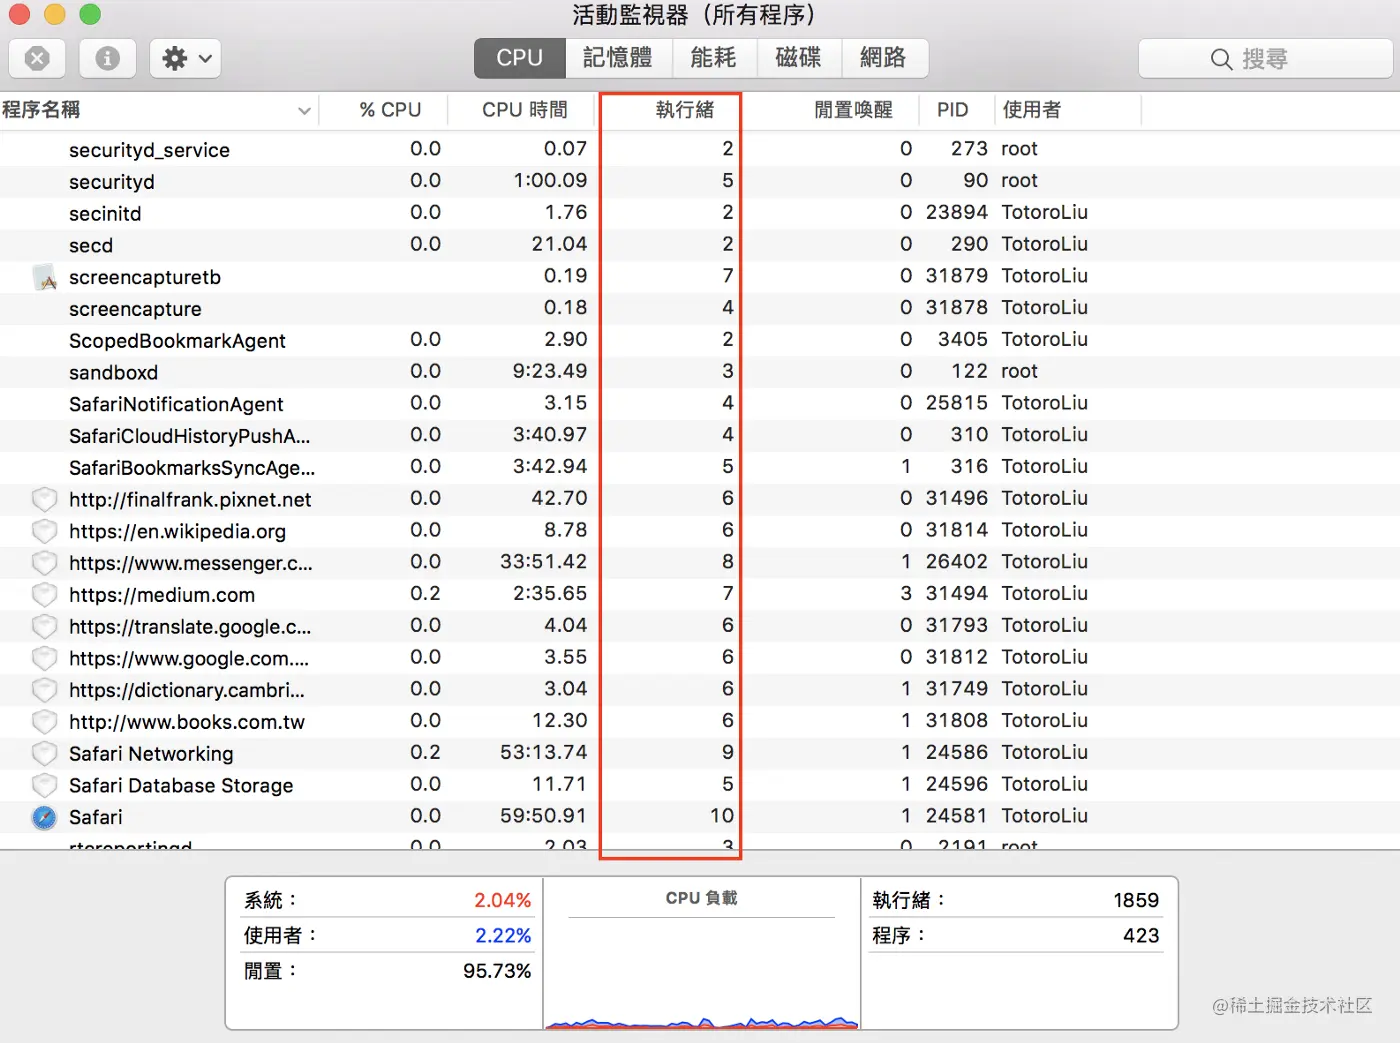Click shield icon beside Safari Networking
The image size is (1400, 1043).
click(44, 754)
